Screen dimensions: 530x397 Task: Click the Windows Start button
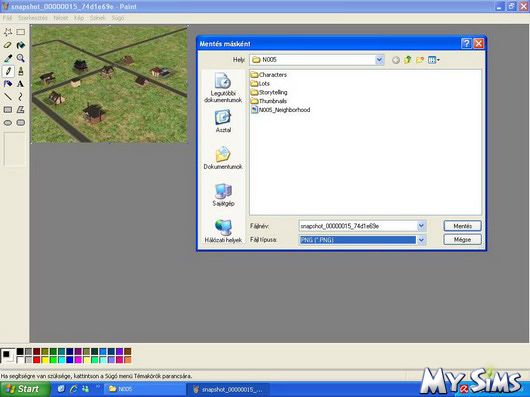[x=25, y=389]
